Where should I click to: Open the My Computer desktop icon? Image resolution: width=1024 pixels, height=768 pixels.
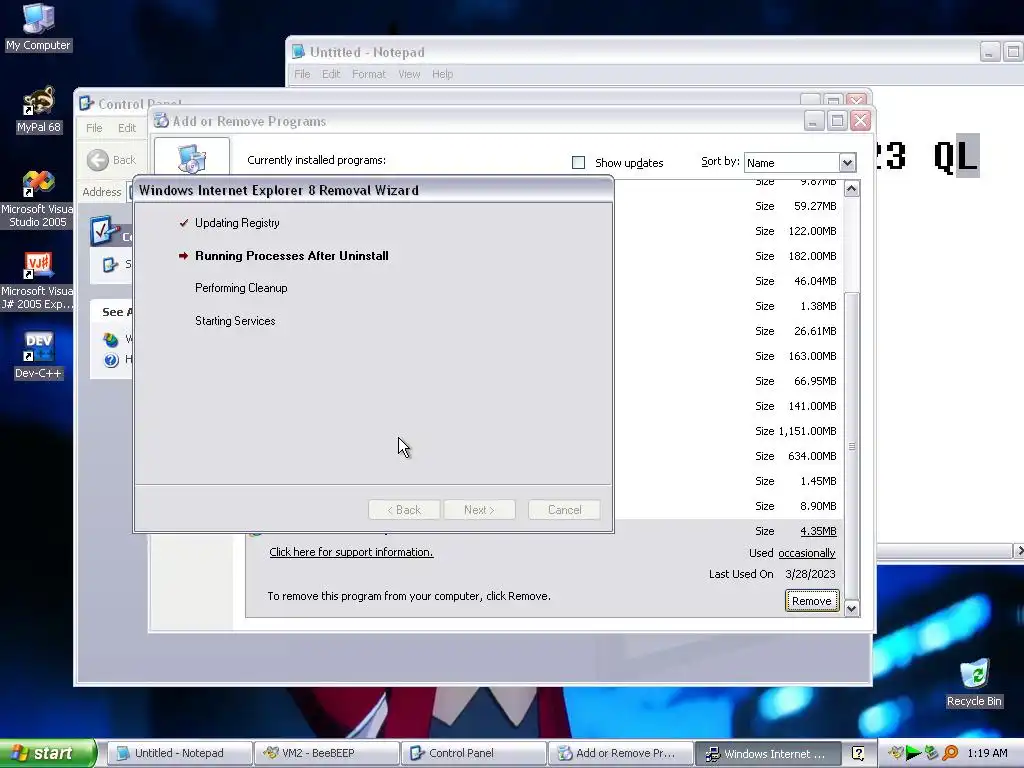tap(38, 26)
